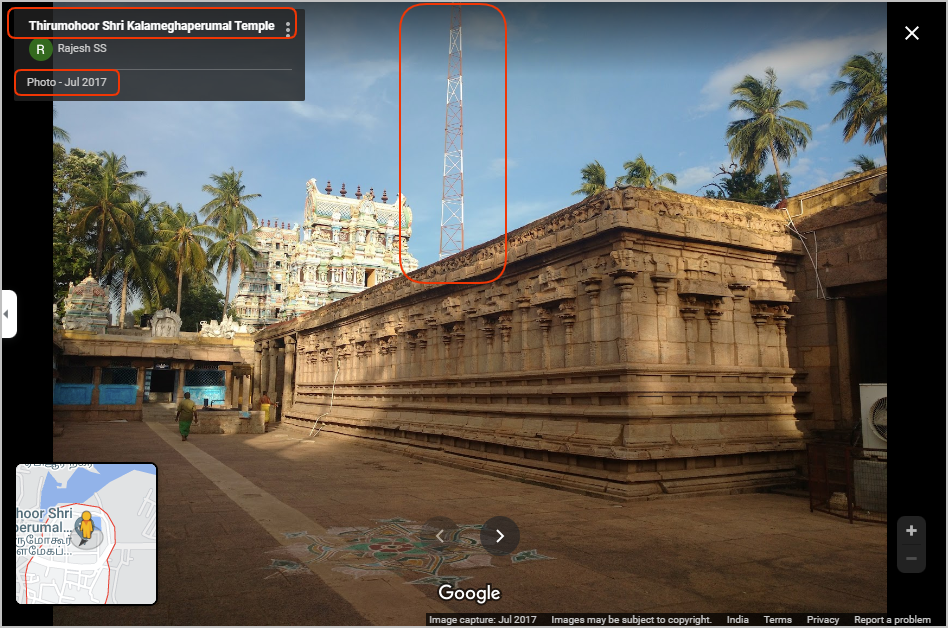Image resolution: width=948 pixels, height=628 pixels.
Task: Click the temple label on the minimap
Action: 44,531
